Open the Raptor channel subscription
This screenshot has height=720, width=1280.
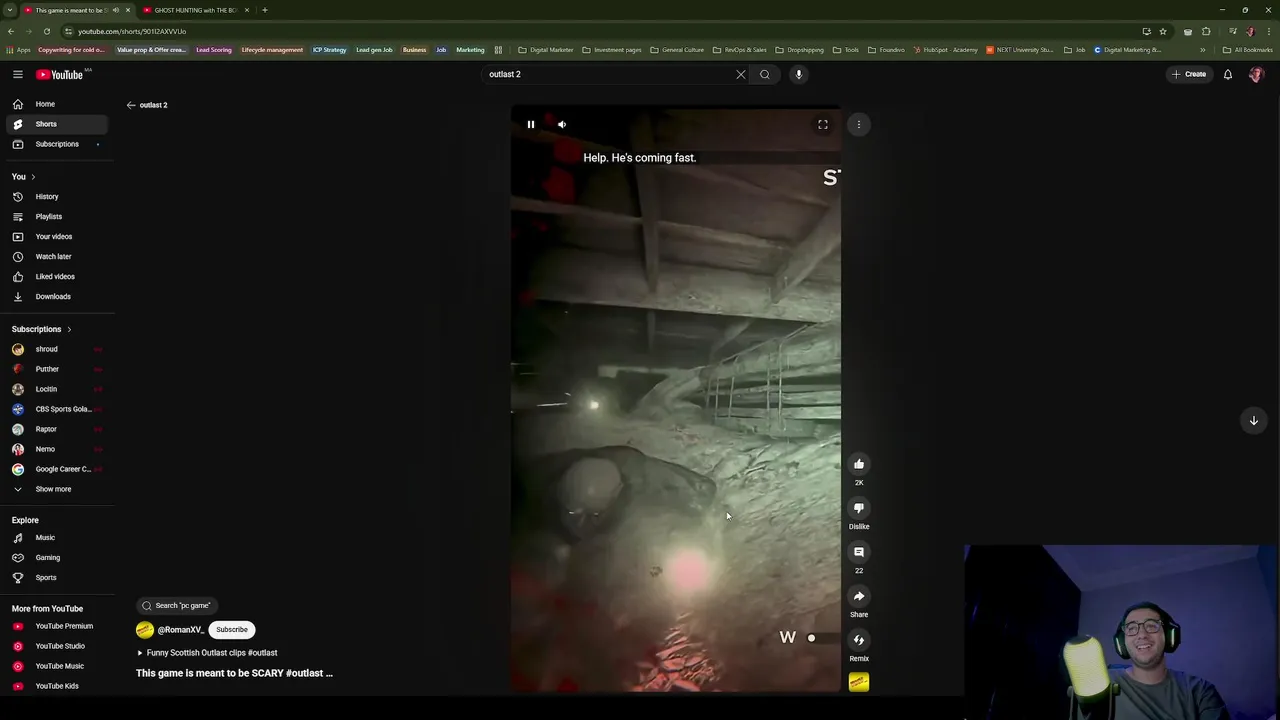pyautogui.click(x=57, y=429)
